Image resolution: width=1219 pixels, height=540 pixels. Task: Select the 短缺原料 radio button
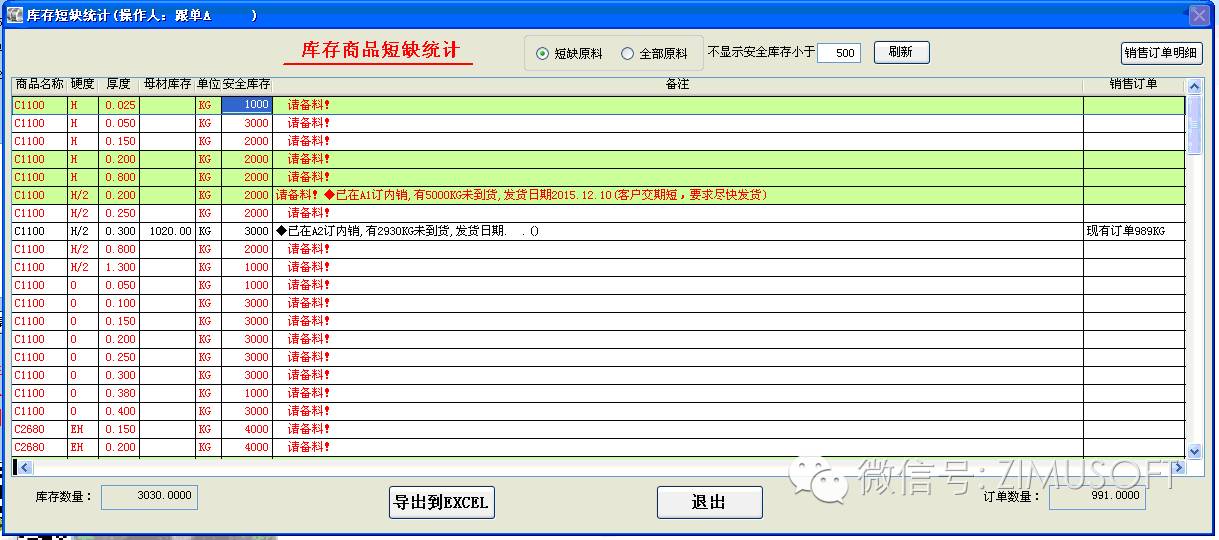click(543, 54)
